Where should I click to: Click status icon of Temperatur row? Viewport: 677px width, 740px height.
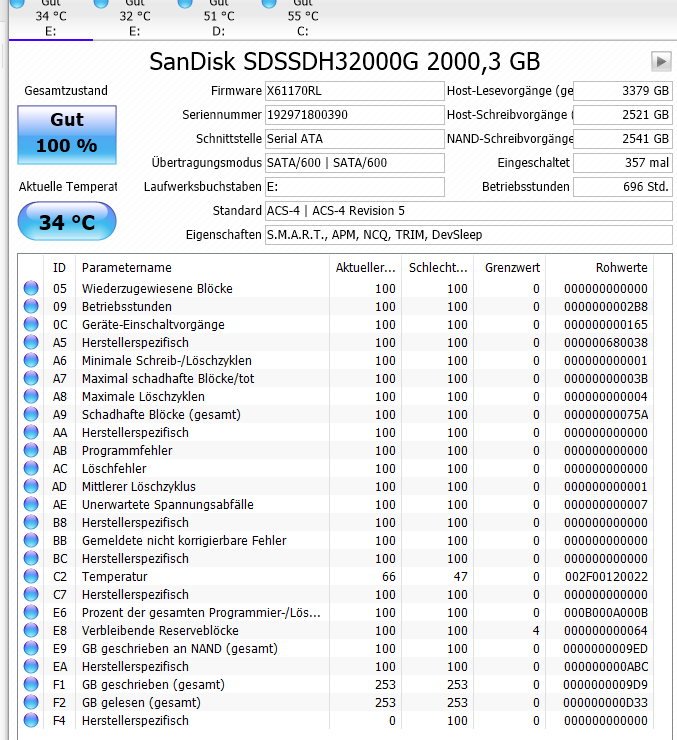tap(31, 576)
